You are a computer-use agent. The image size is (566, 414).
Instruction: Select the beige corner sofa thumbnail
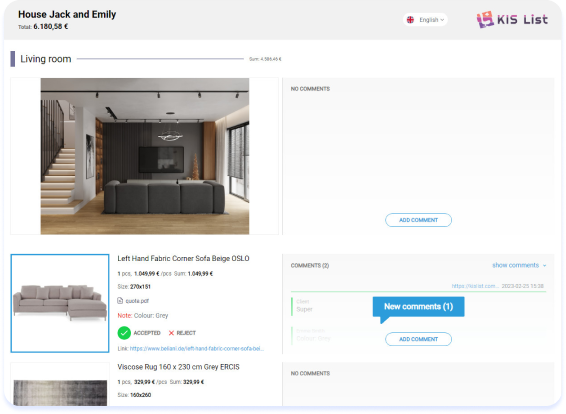pyautogui.click(x=60, y=303)
